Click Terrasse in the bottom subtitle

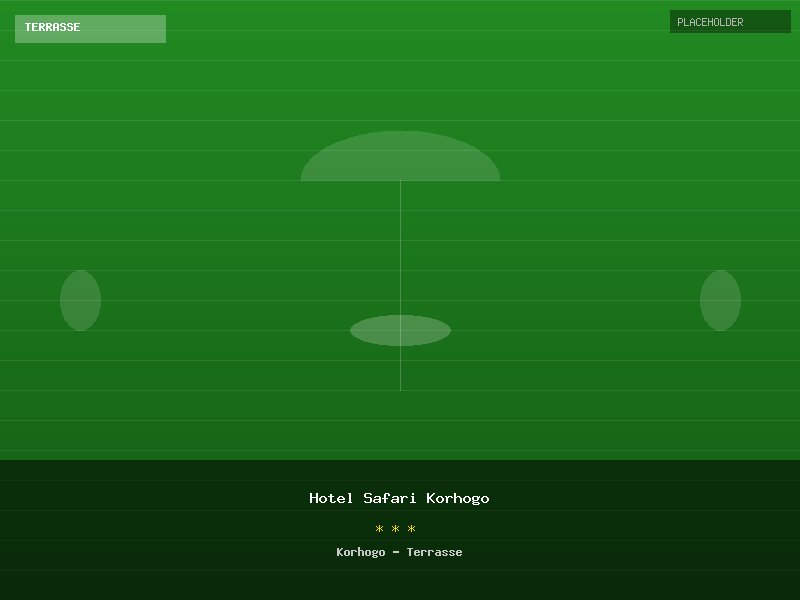coord(434,552)
